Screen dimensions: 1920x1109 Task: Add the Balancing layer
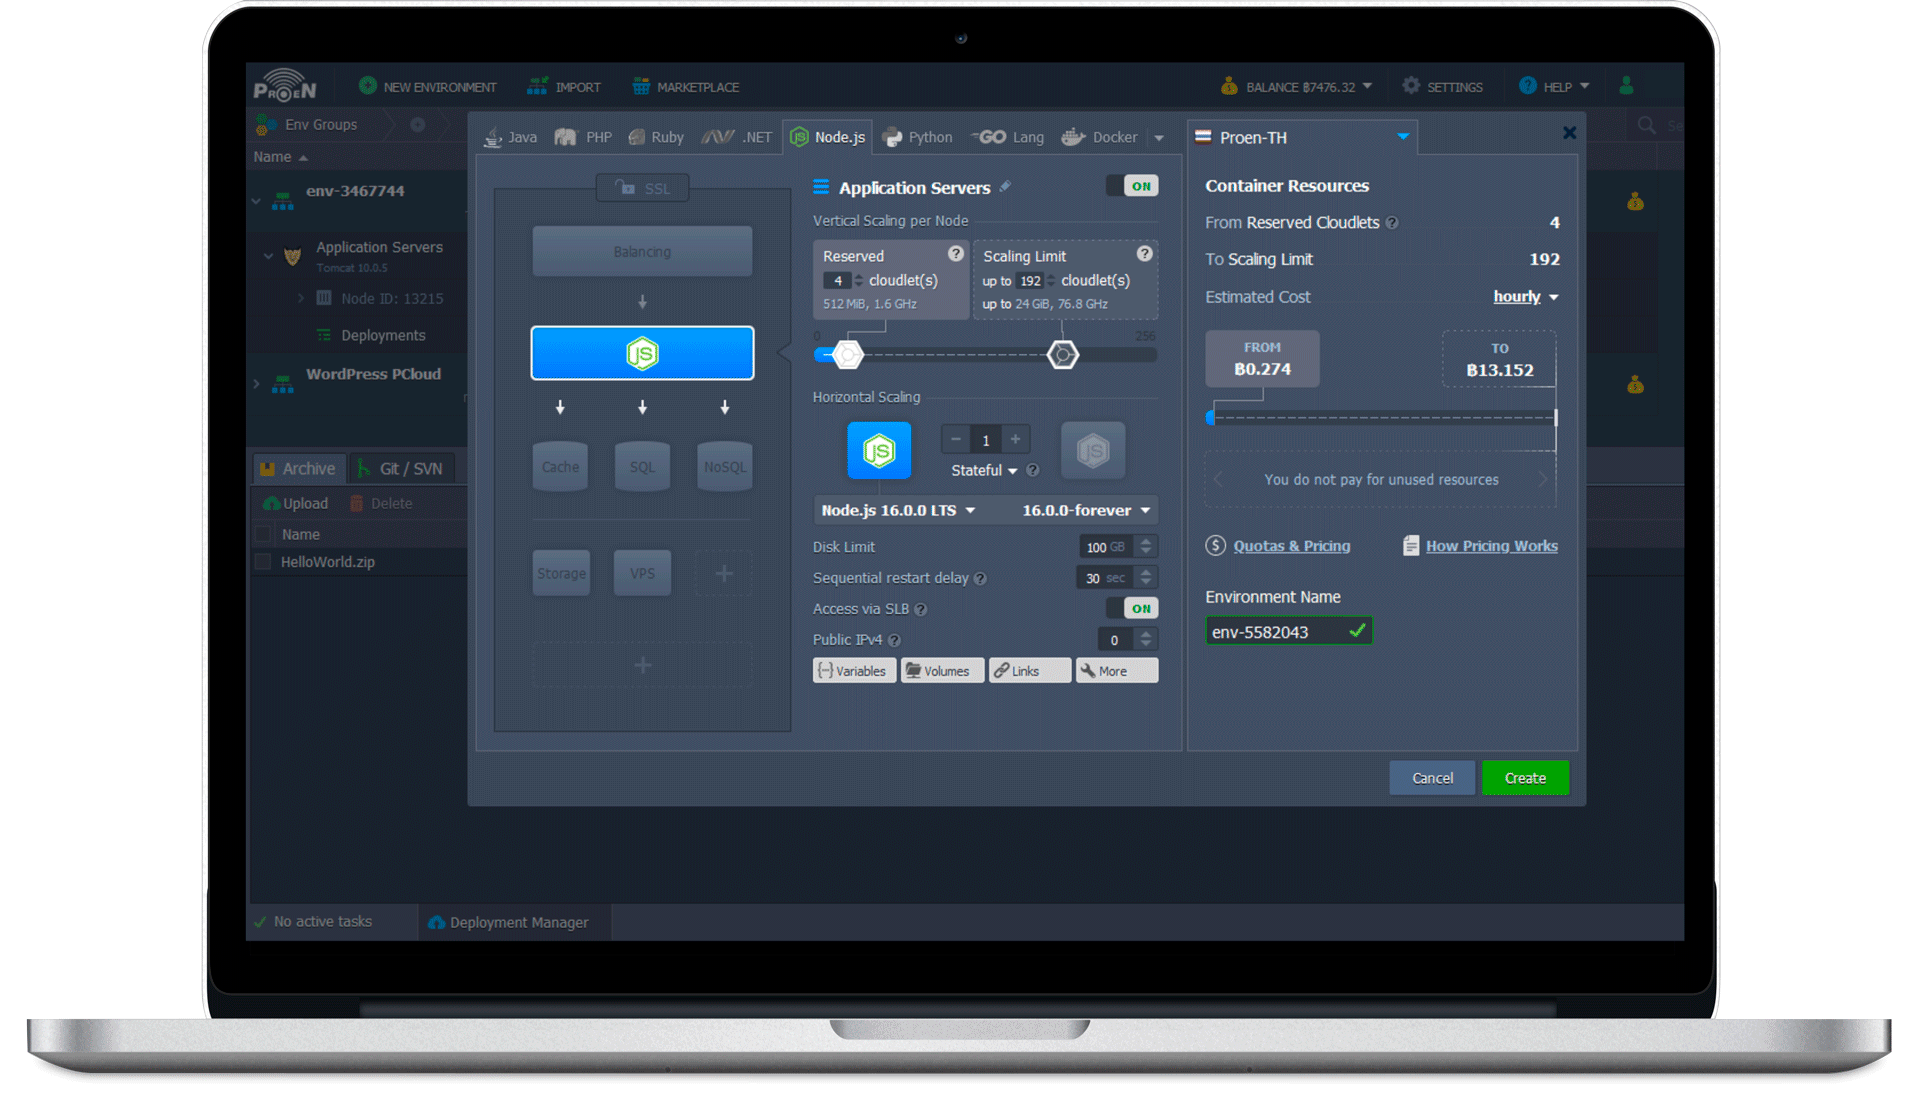pyautogui.click(x=642, y=251)
